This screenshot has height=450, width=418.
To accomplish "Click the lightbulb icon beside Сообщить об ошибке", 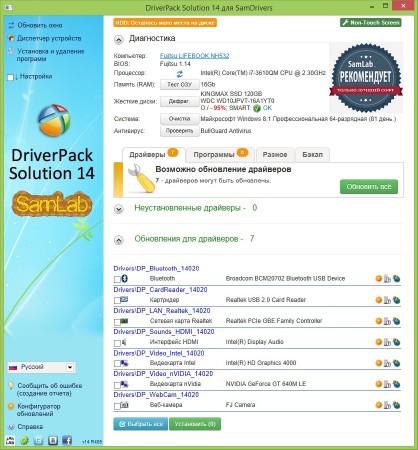I will click(11, 386).
